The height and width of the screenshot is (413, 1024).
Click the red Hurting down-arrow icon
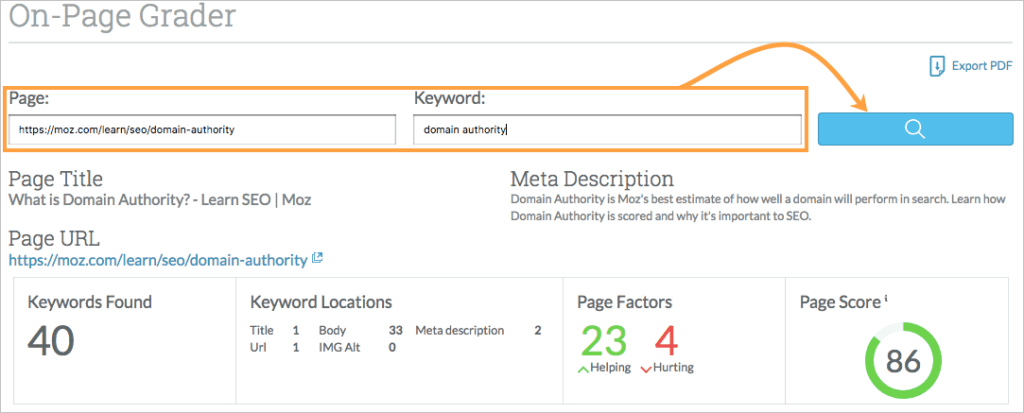(x=647, y=370)
